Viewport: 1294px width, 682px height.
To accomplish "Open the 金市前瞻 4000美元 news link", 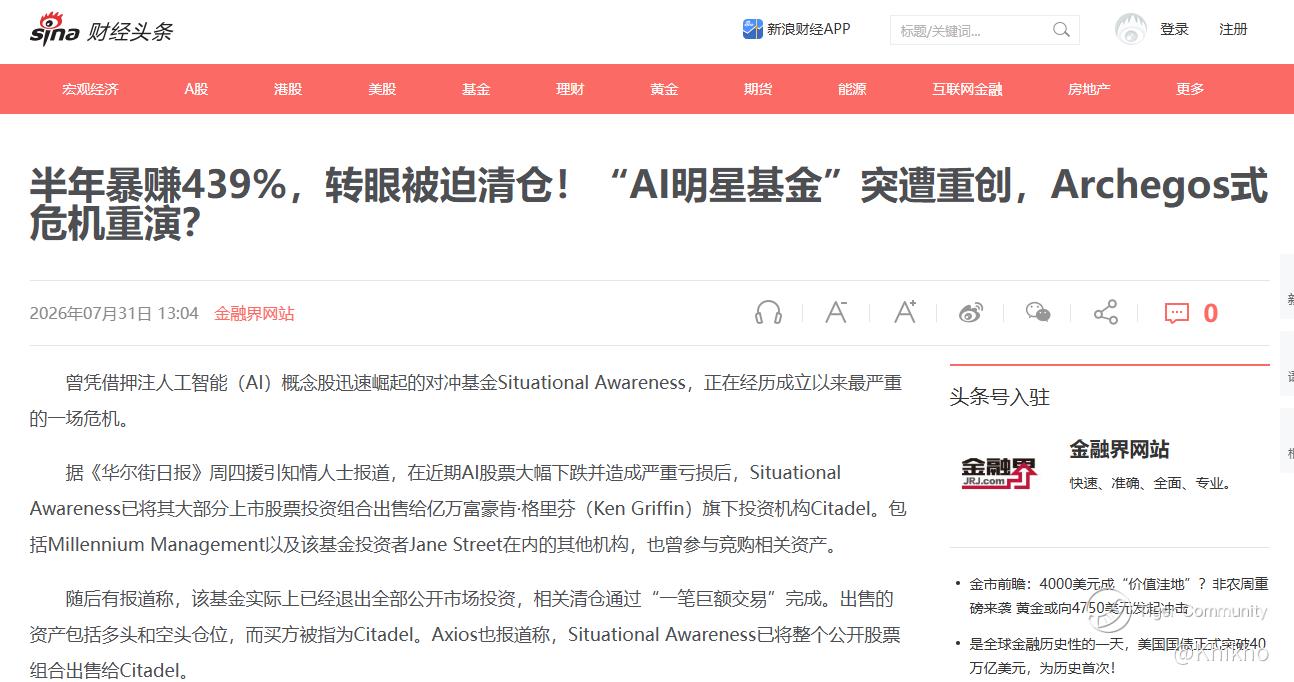I will click(1118, 595).
